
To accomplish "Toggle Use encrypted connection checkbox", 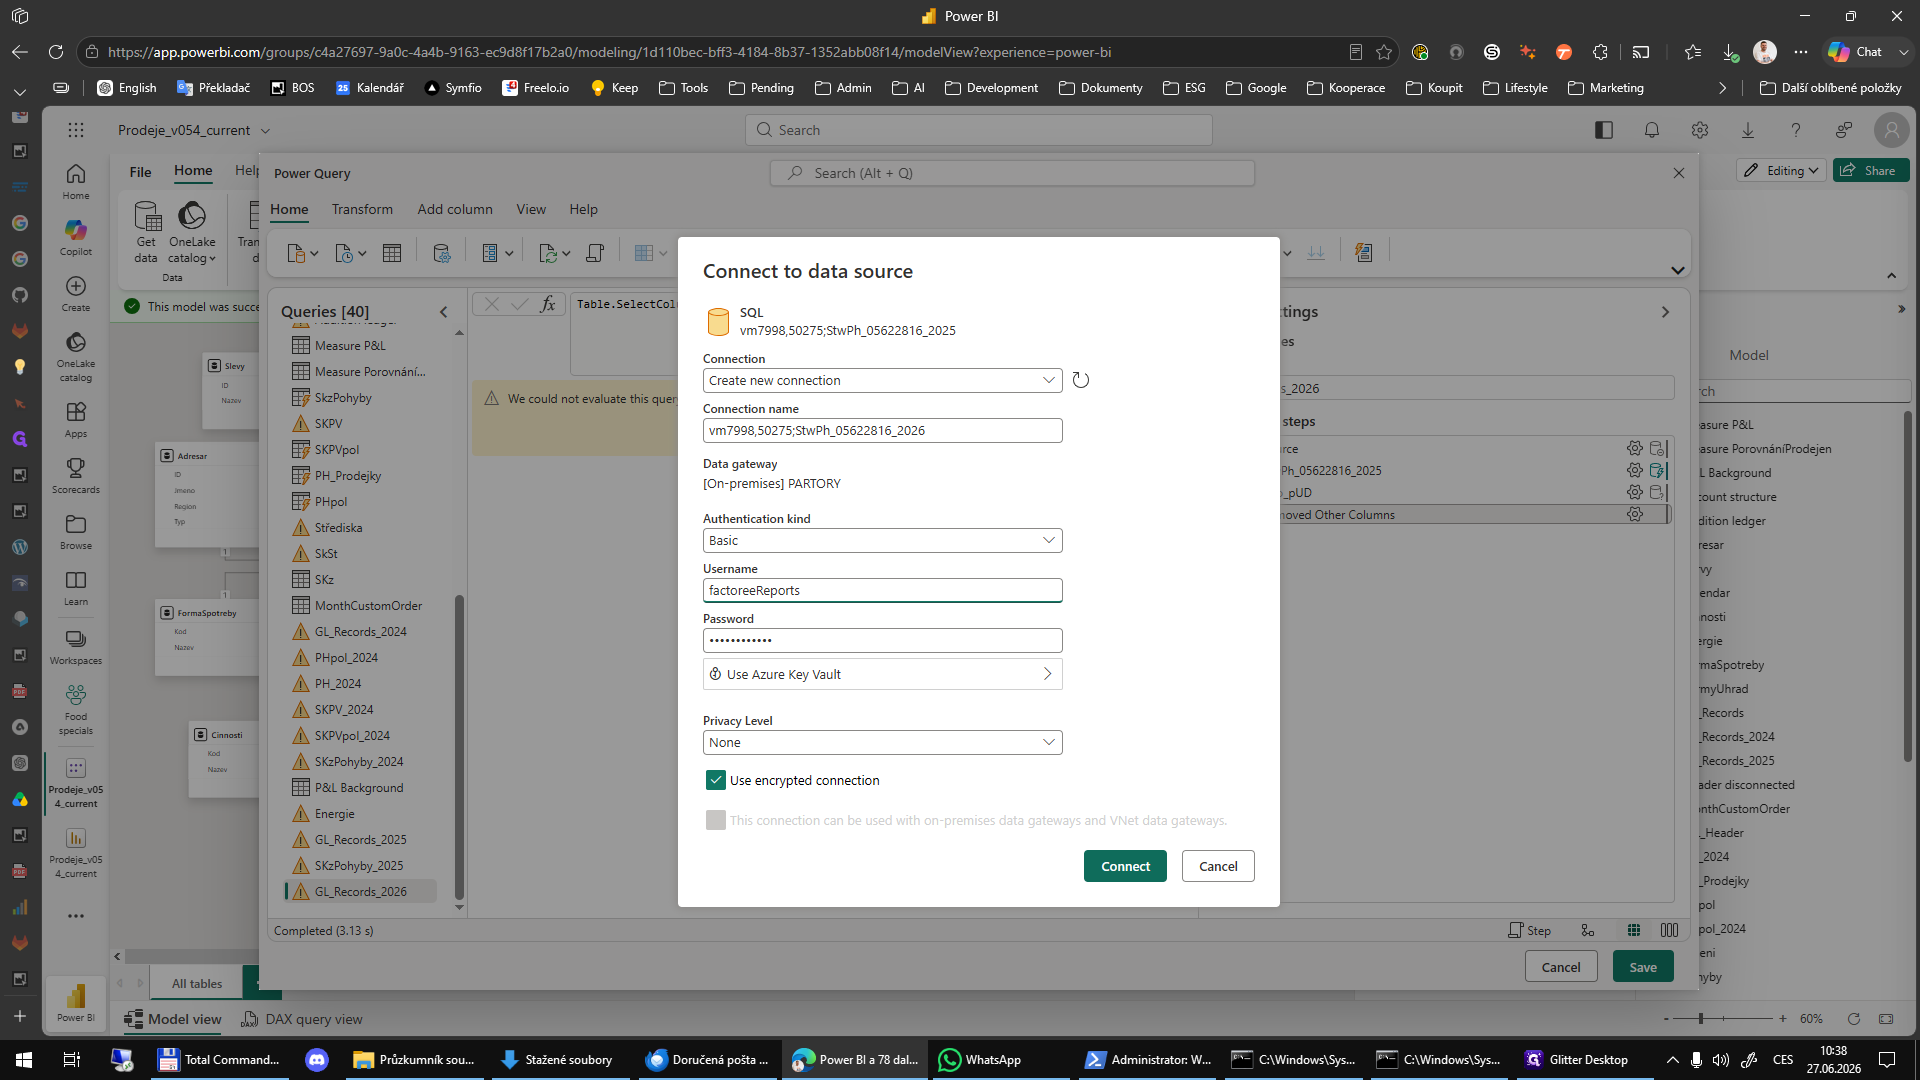I will coord(716,781).
